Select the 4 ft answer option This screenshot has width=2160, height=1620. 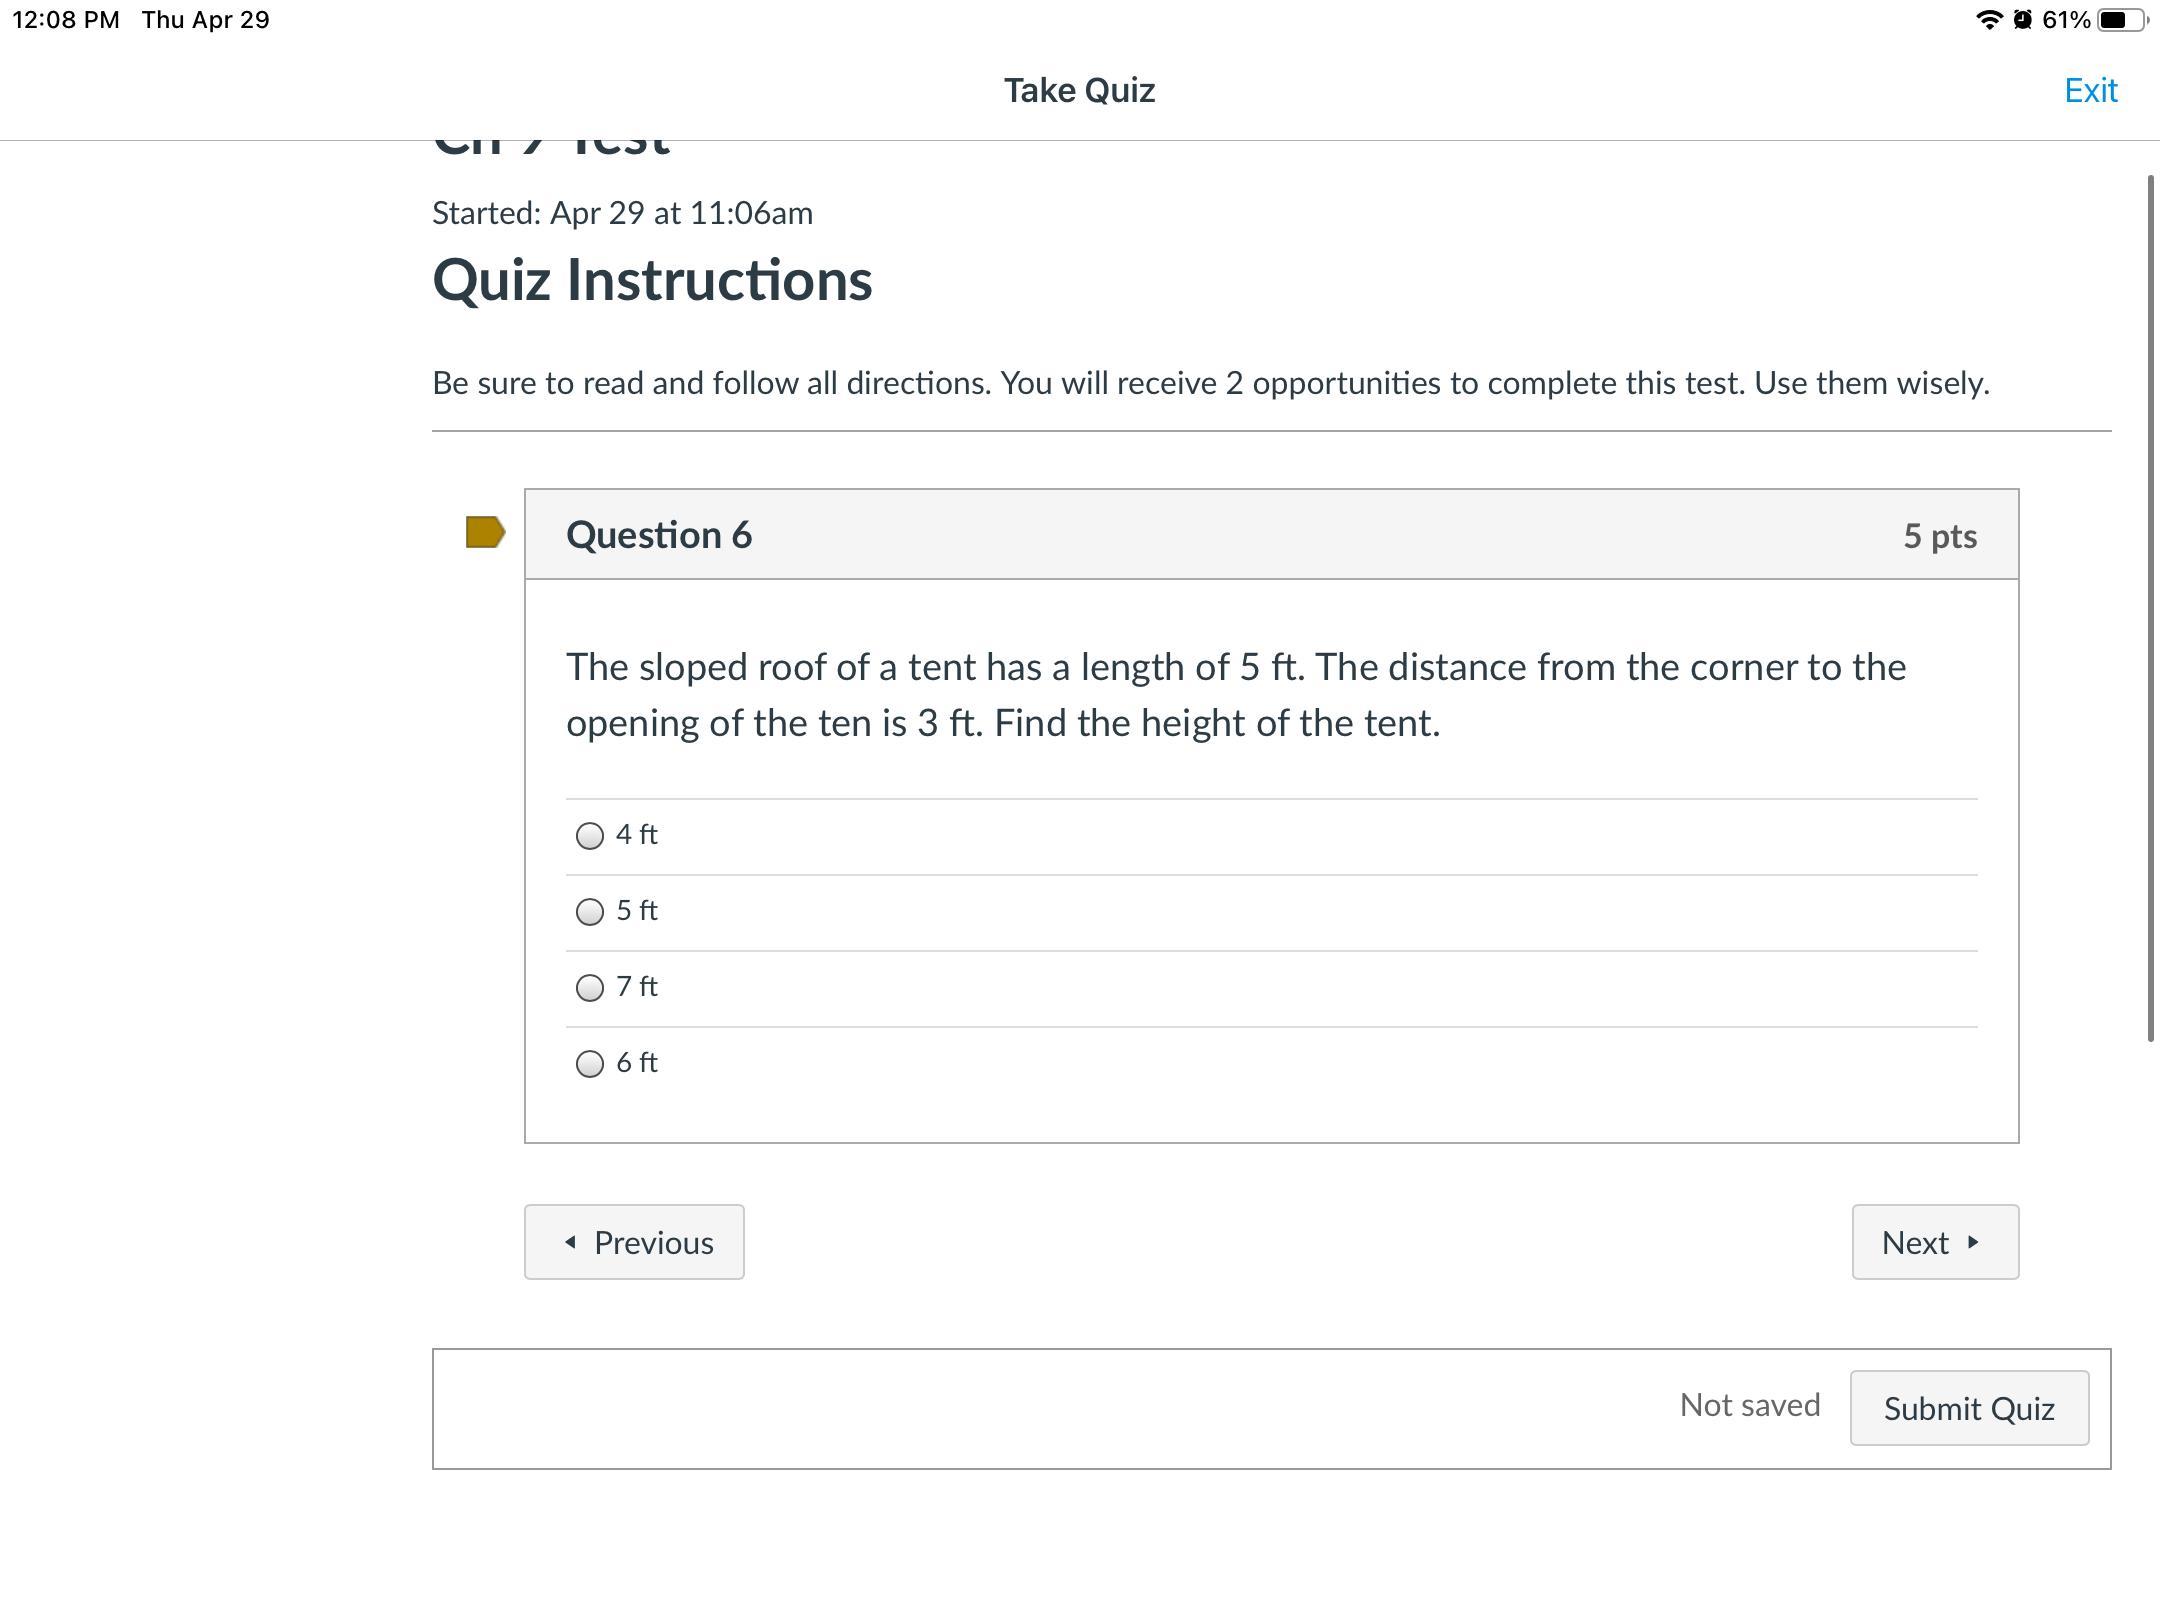coord(590,836)
